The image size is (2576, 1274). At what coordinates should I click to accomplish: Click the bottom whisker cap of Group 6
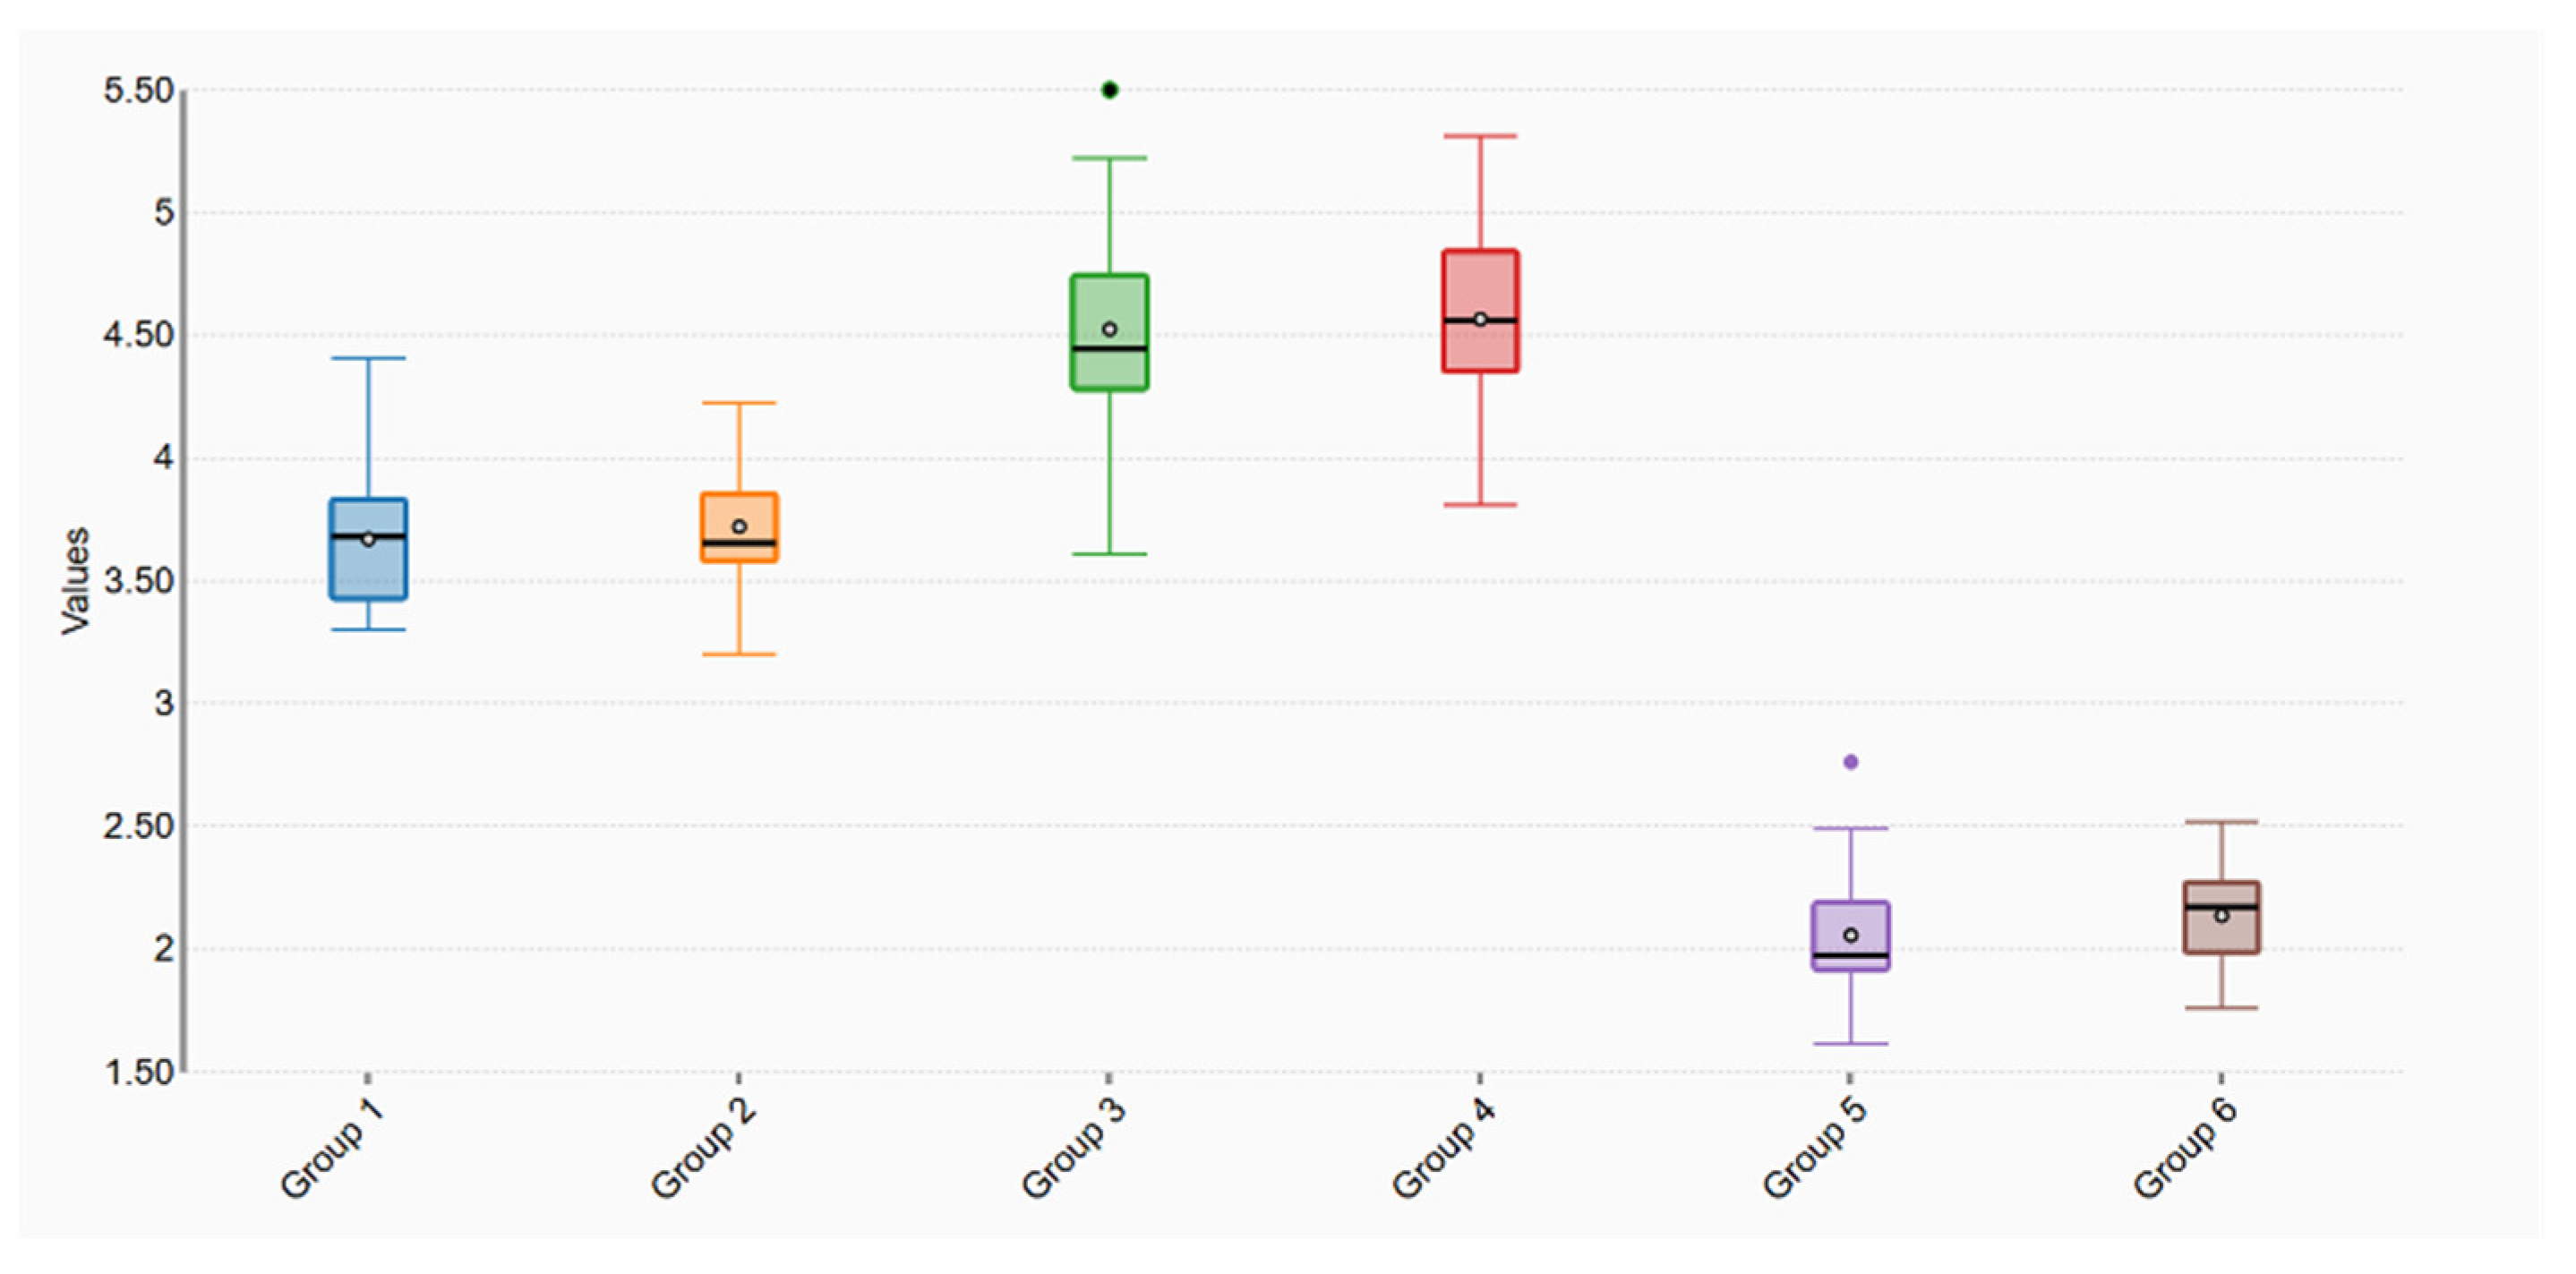click(2221, 1008)
